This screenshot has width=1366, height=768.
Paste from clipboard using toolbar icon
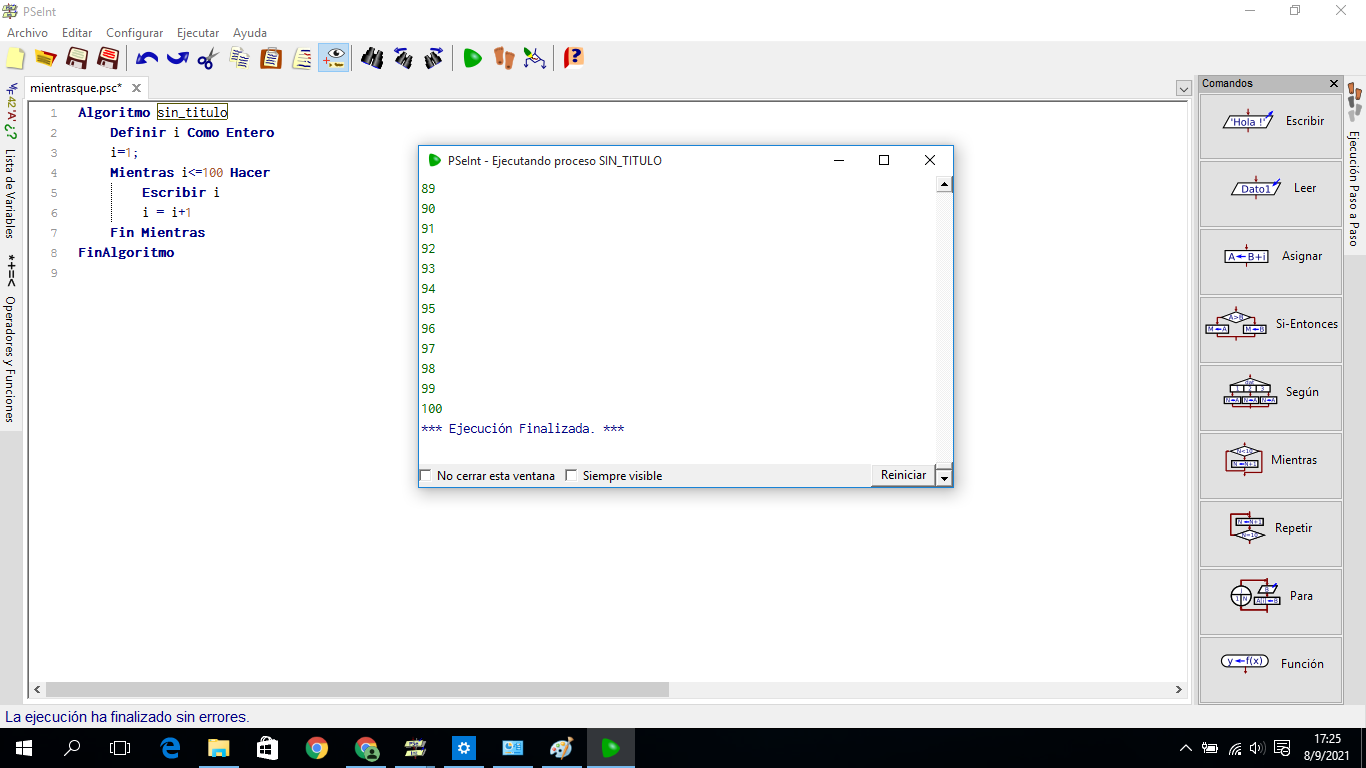coord(271,58)
